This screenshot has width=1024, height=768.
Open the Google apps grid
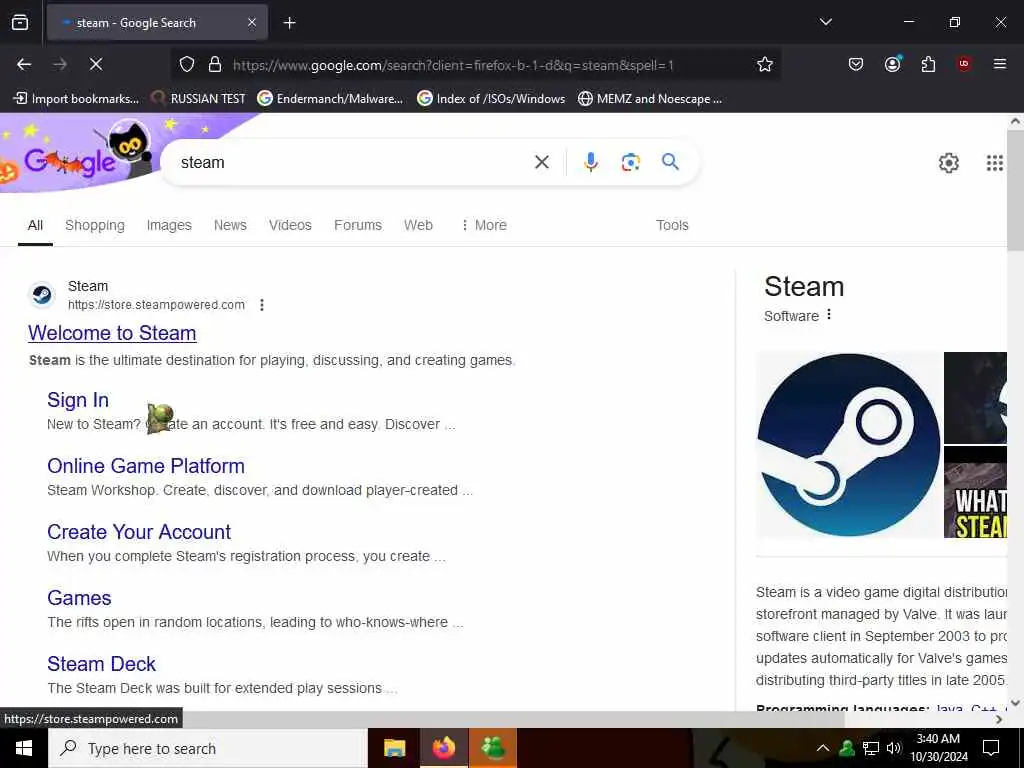point(994,163)
